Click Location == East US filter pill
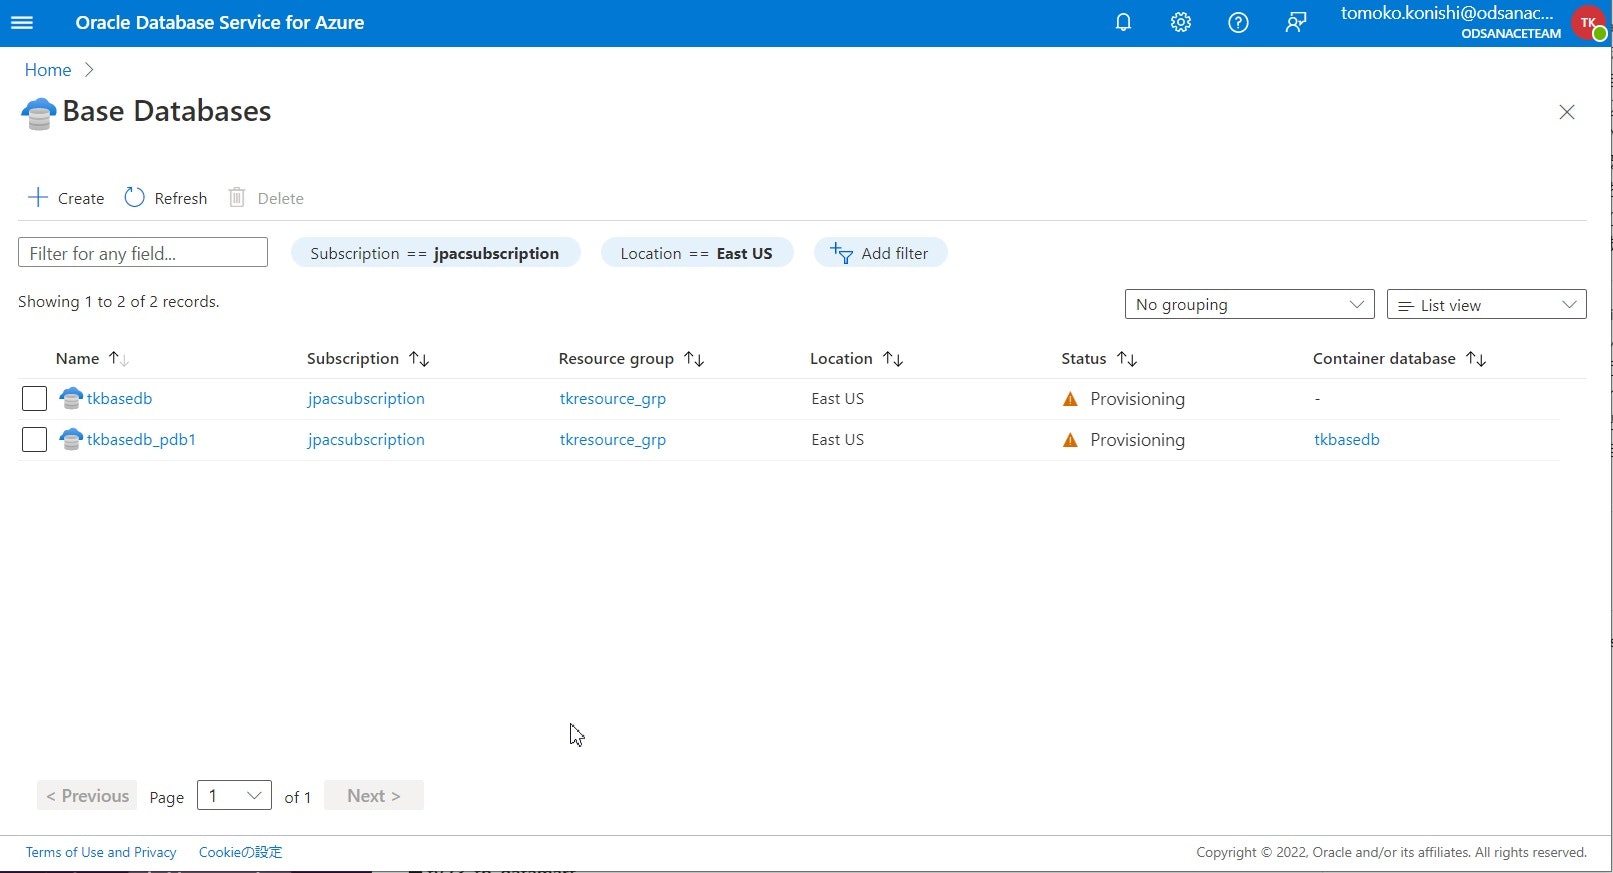 click(x=696, y=253)
